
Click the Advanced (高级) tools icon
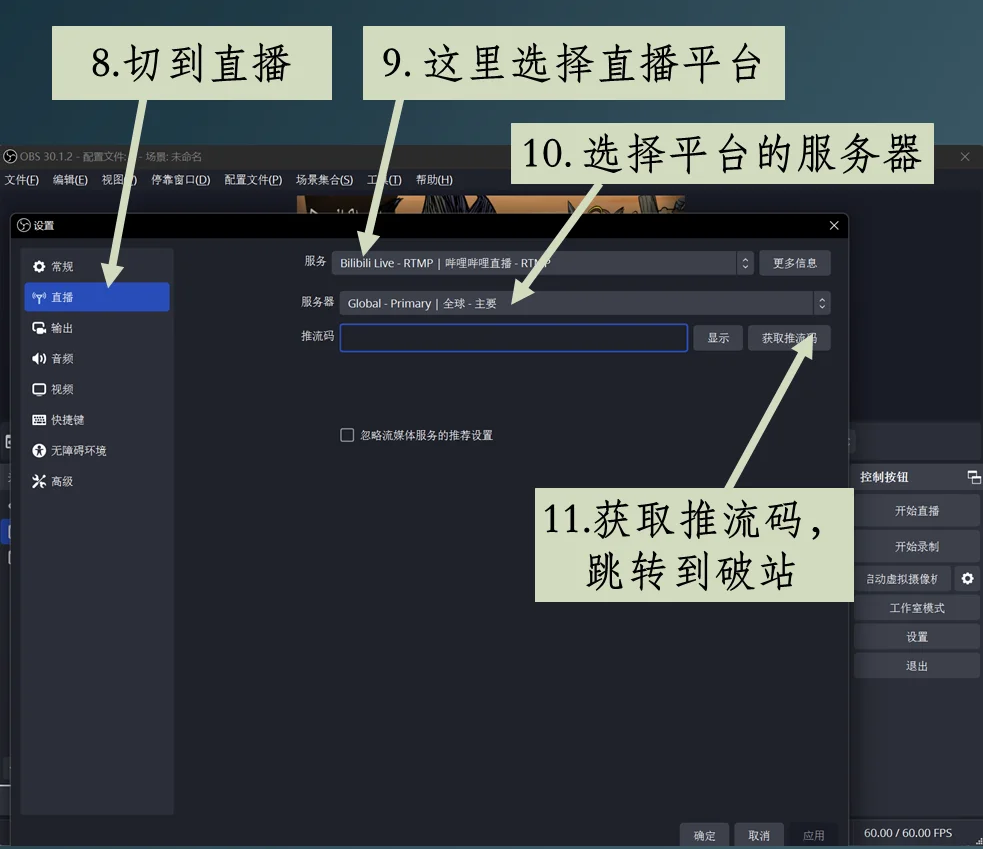point(39,482)
